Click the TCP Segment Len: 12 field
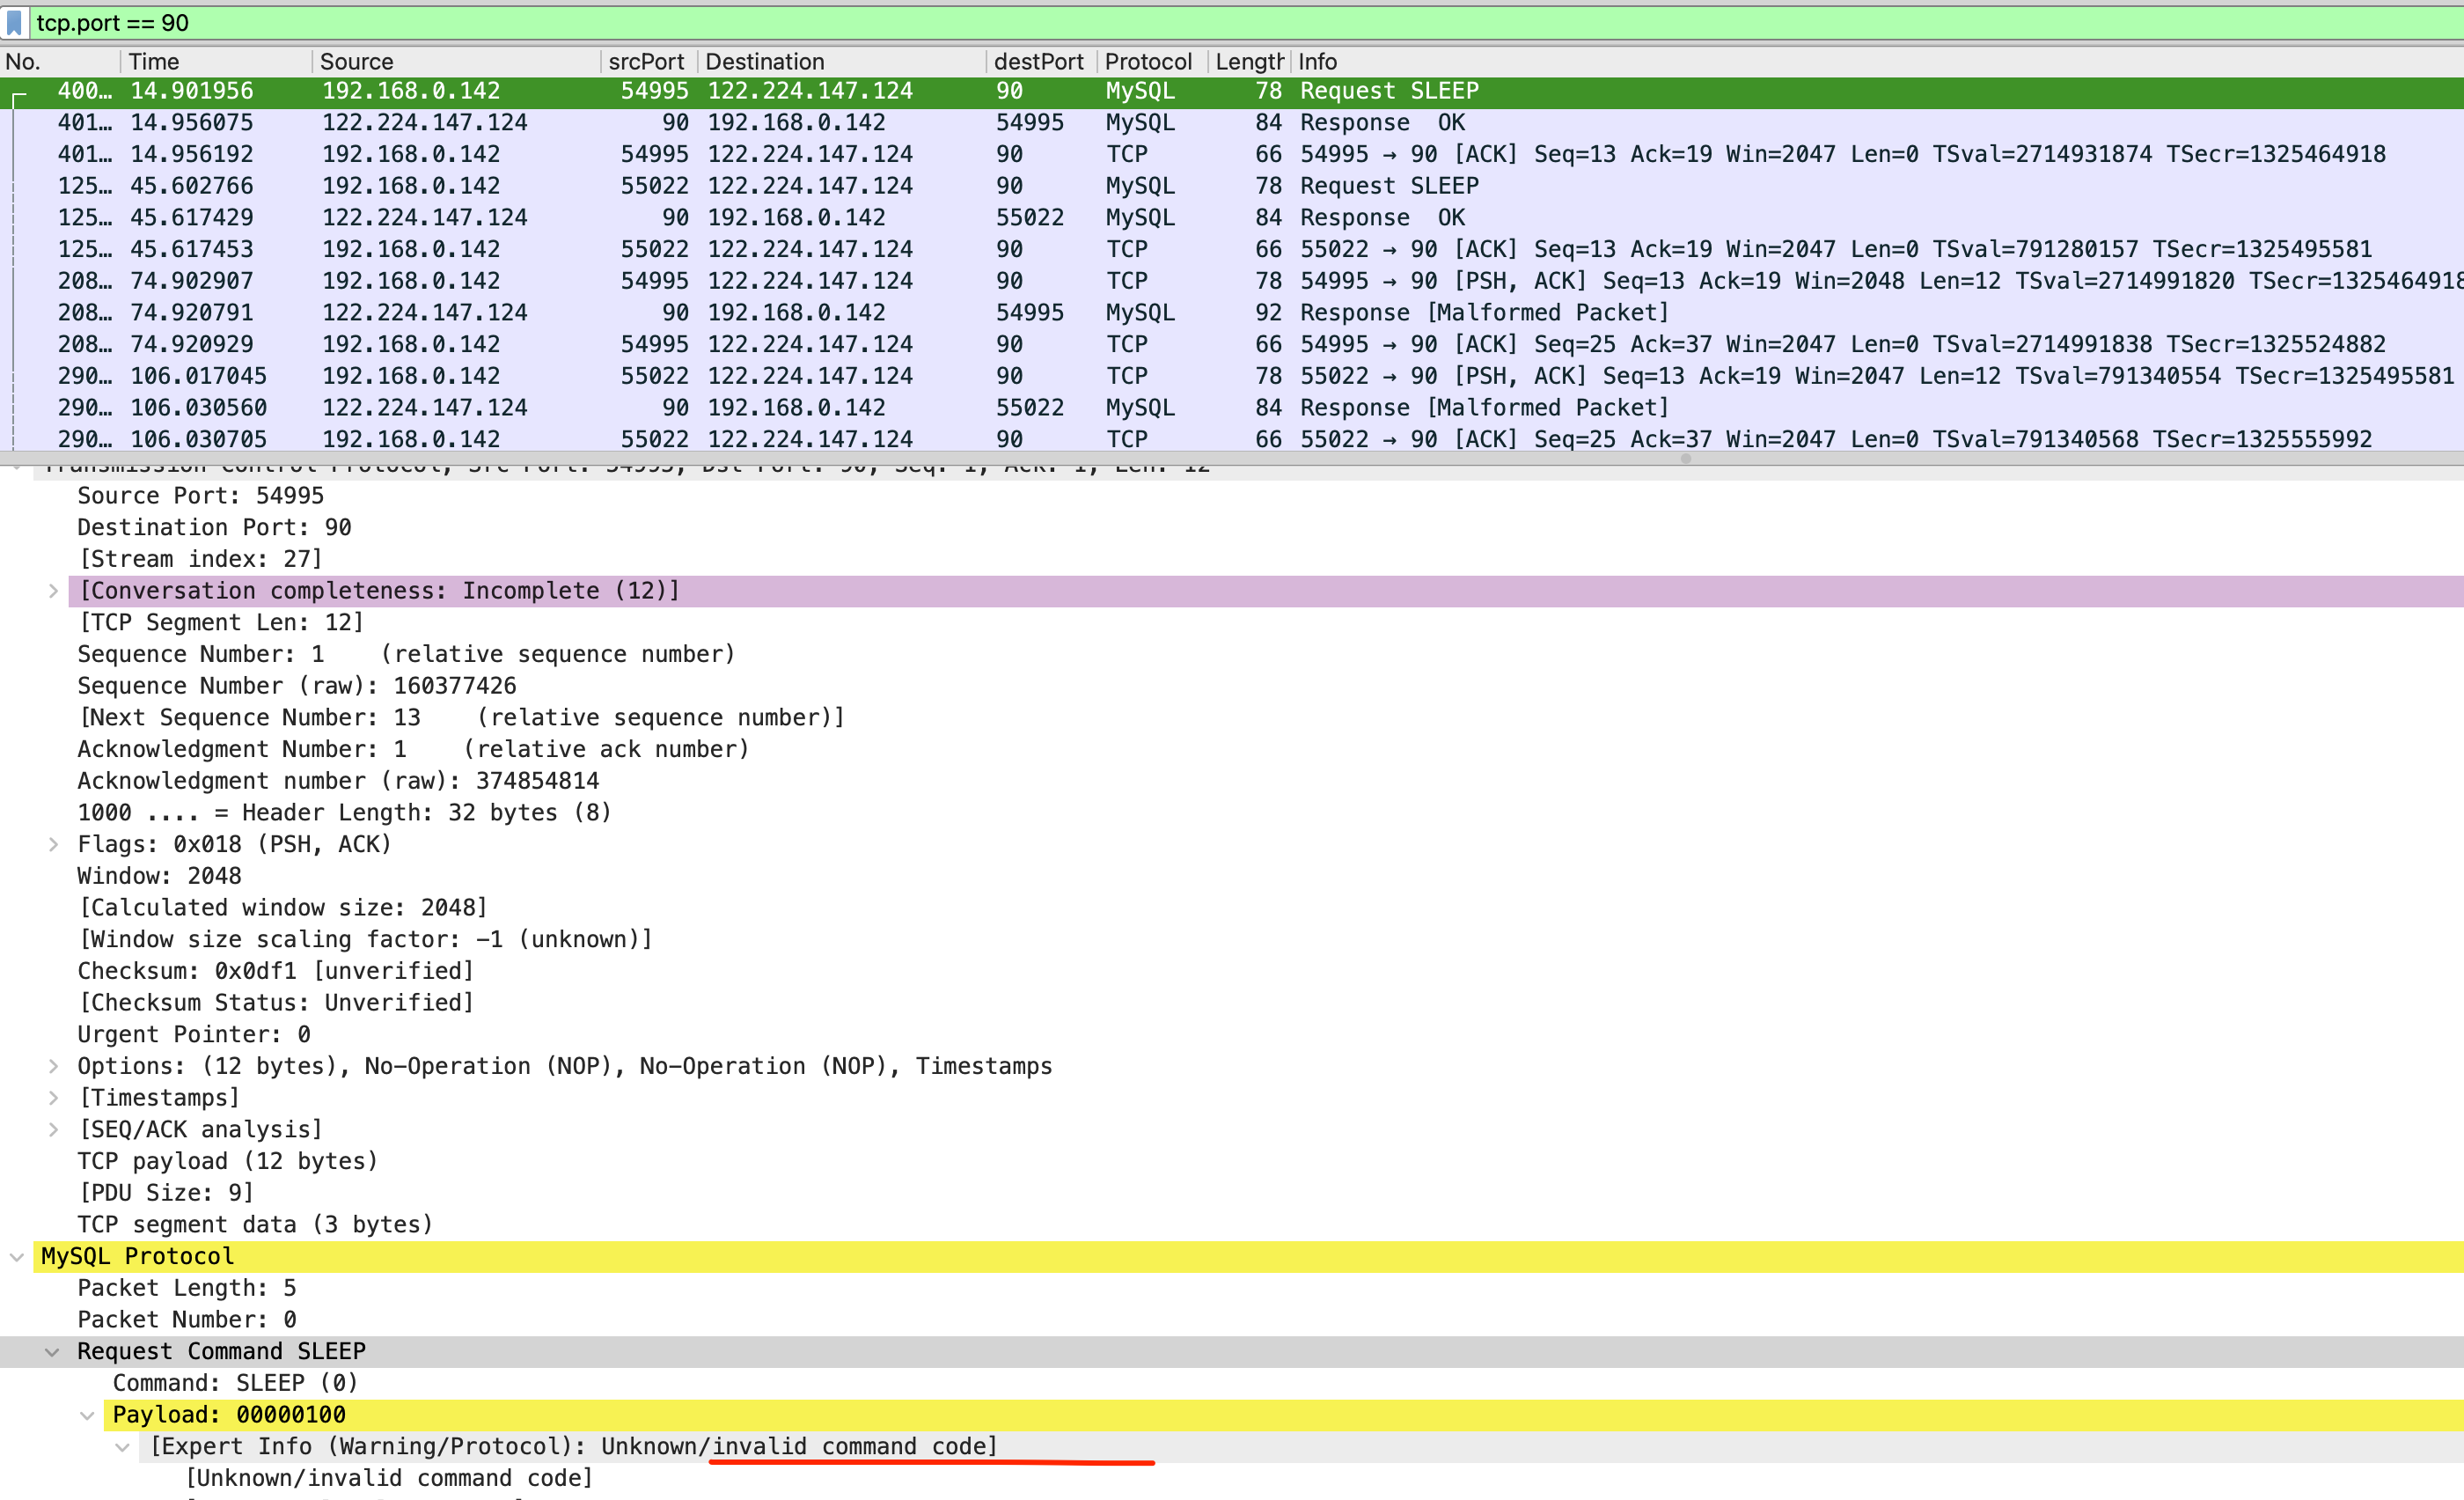Image resolution: width=2464 pixels, height=1500 pixels. click(x=221, y=623)
